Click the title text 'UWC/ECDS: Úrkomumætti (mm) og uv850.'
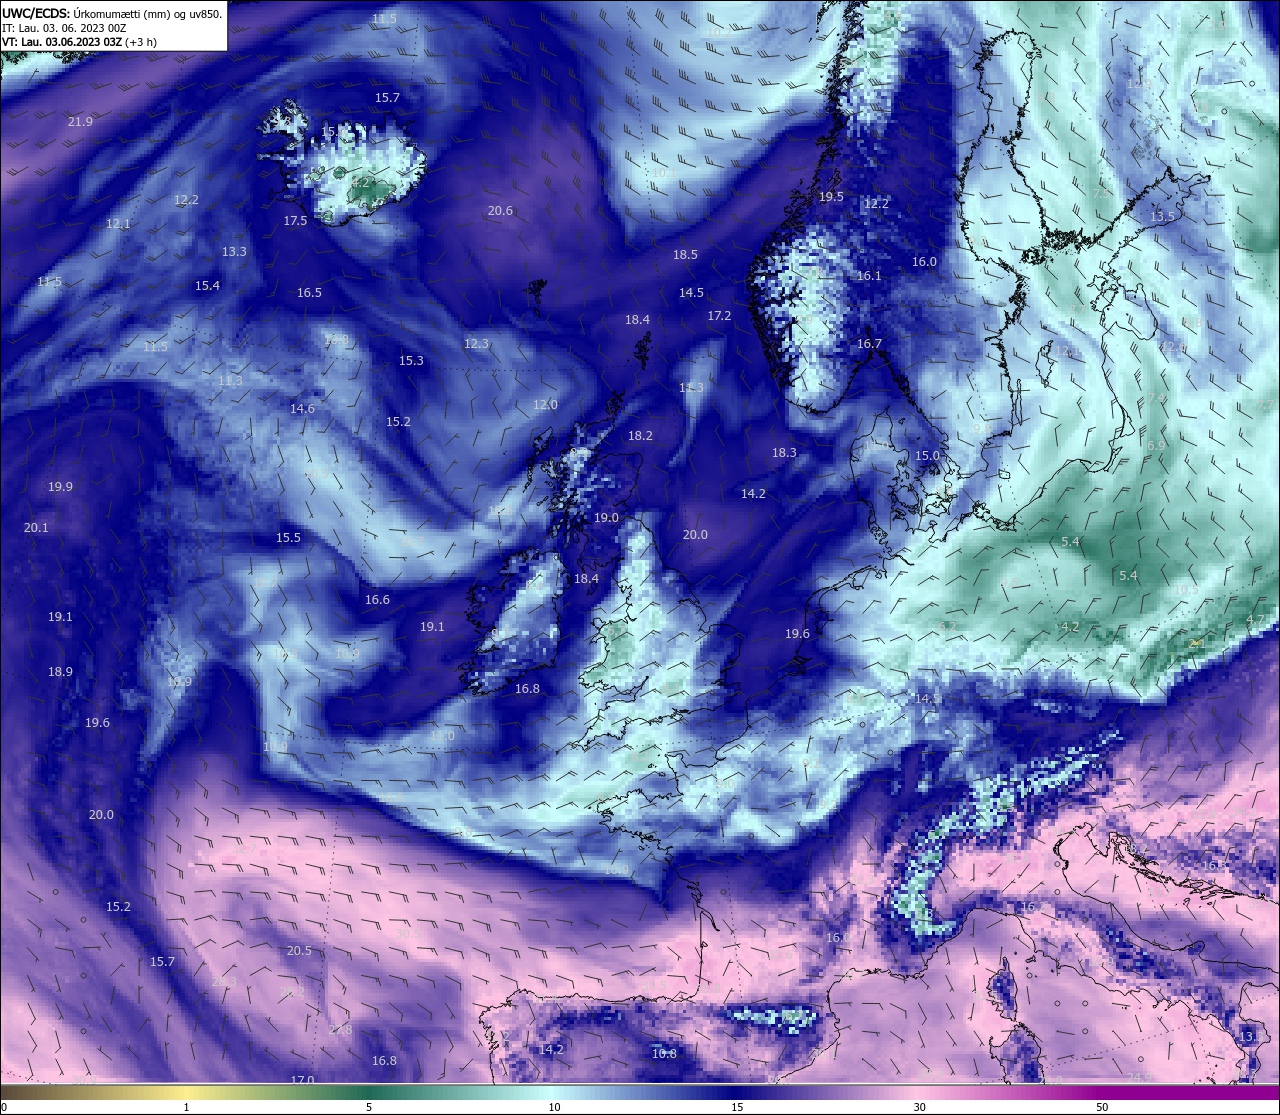The image size is (1280, 1115). pyautogui.click(x=112, y=13)
